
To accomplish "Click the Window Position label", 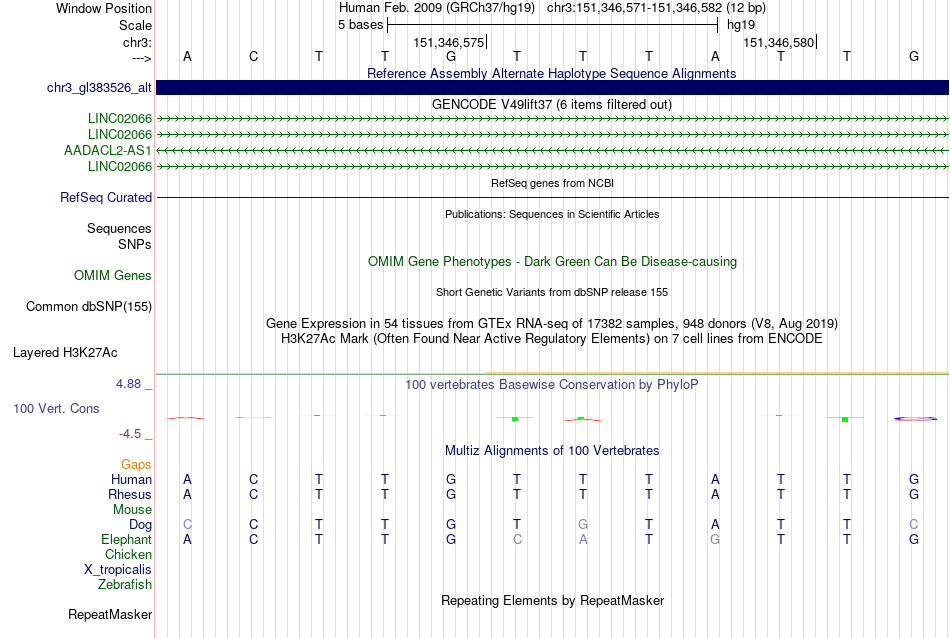I will [104, 8].
